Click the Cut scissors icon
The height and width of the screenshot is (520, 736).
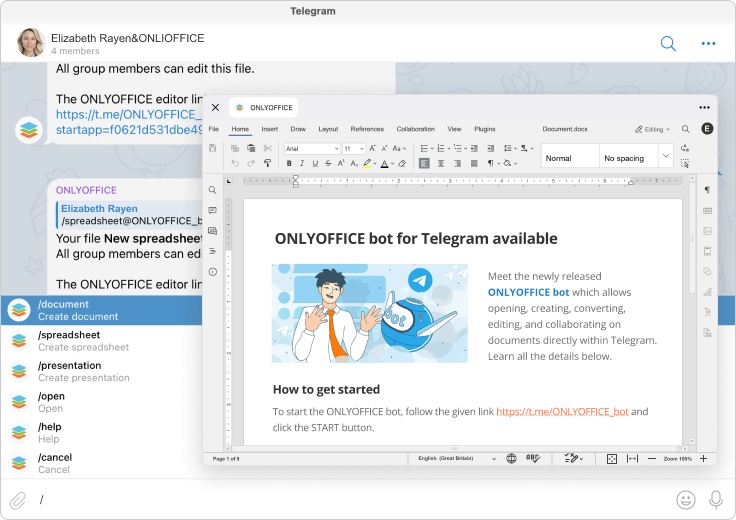pos(268,148)
